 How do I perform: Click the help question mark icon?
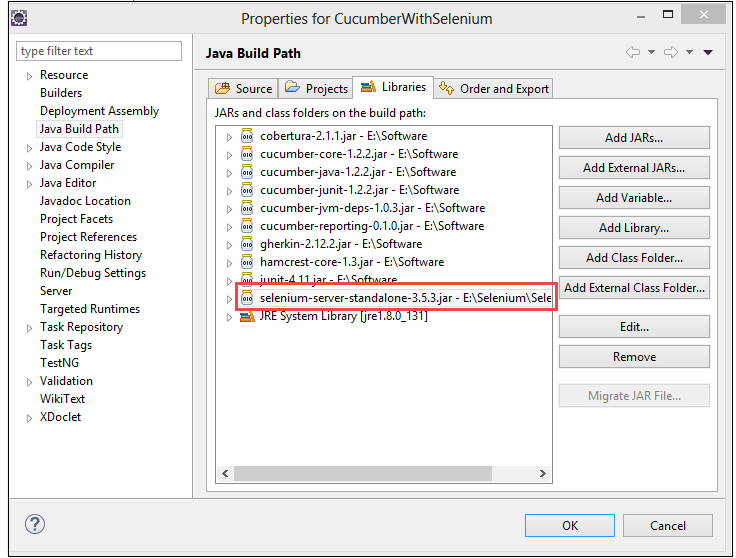pyautogui.click(x=35, y=524)
